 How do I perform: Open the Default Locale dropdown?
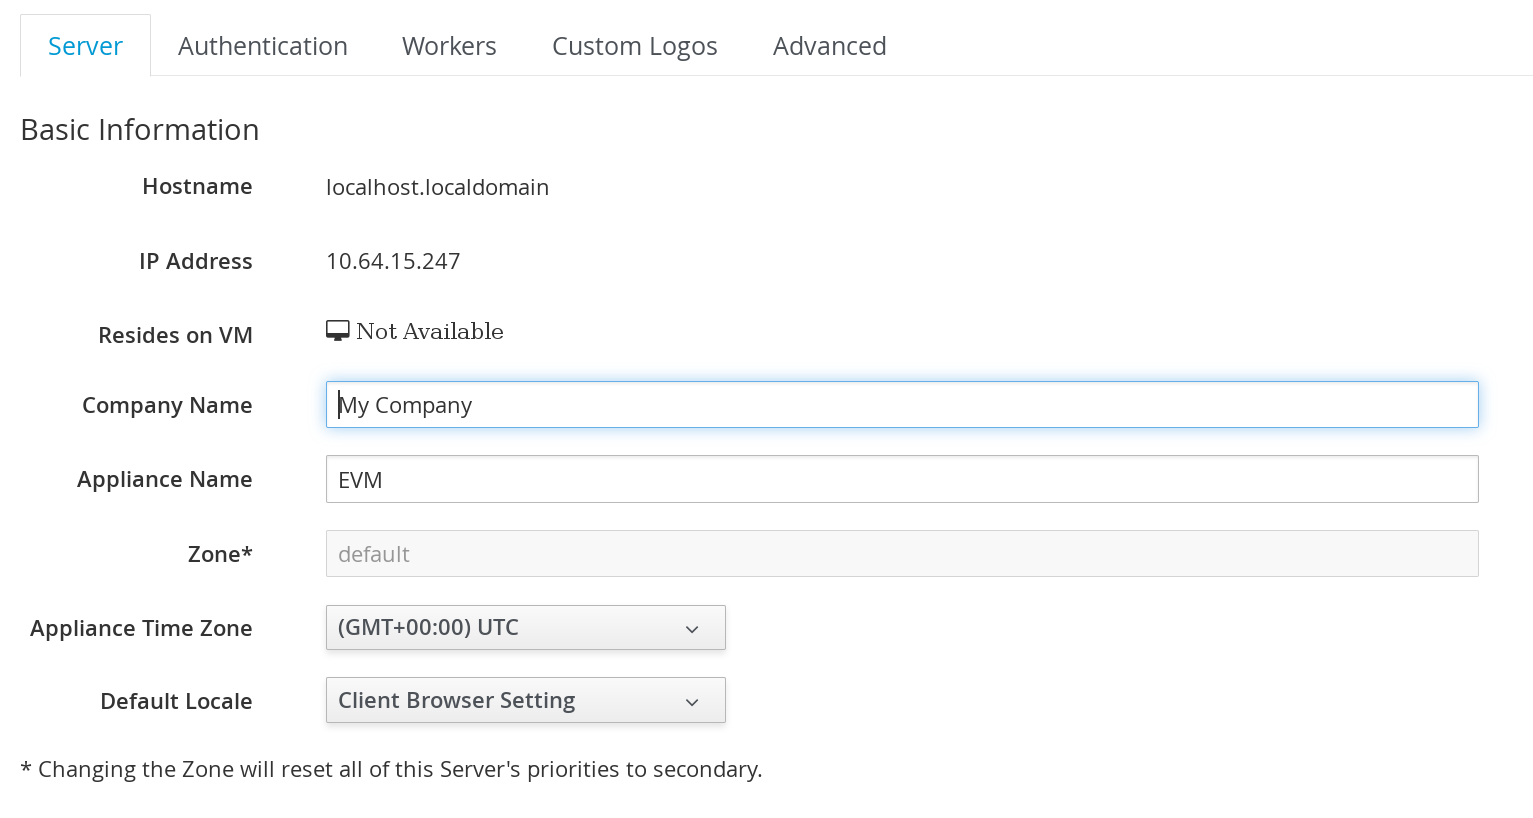click(x=525, y=701)
